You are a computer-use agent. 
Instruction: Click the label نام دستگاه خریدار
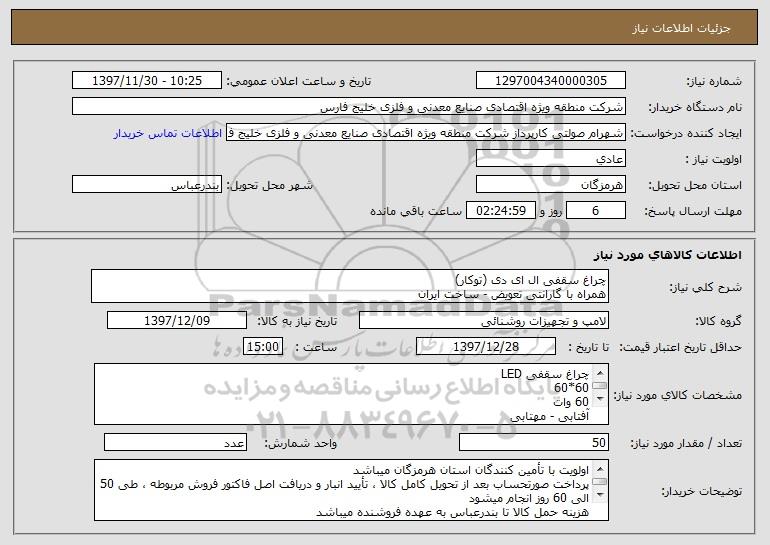coord(695,108)
